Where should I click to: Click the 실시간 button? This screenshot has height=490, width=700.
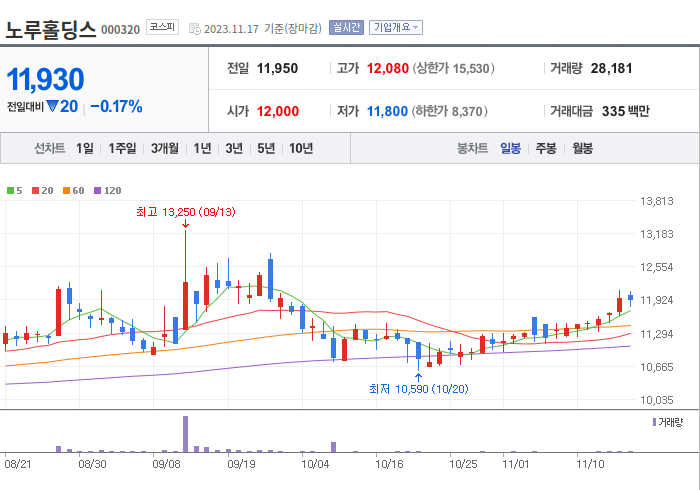[346, 28]
